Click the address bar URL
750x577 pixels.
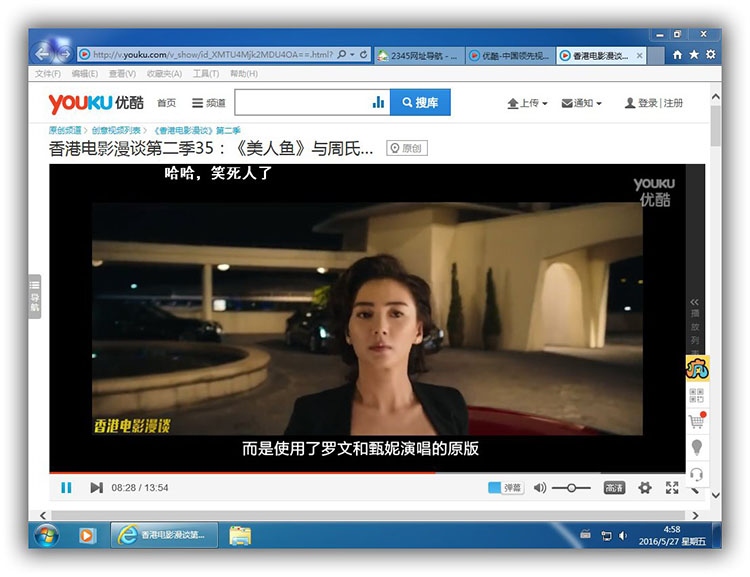(213, 55)
